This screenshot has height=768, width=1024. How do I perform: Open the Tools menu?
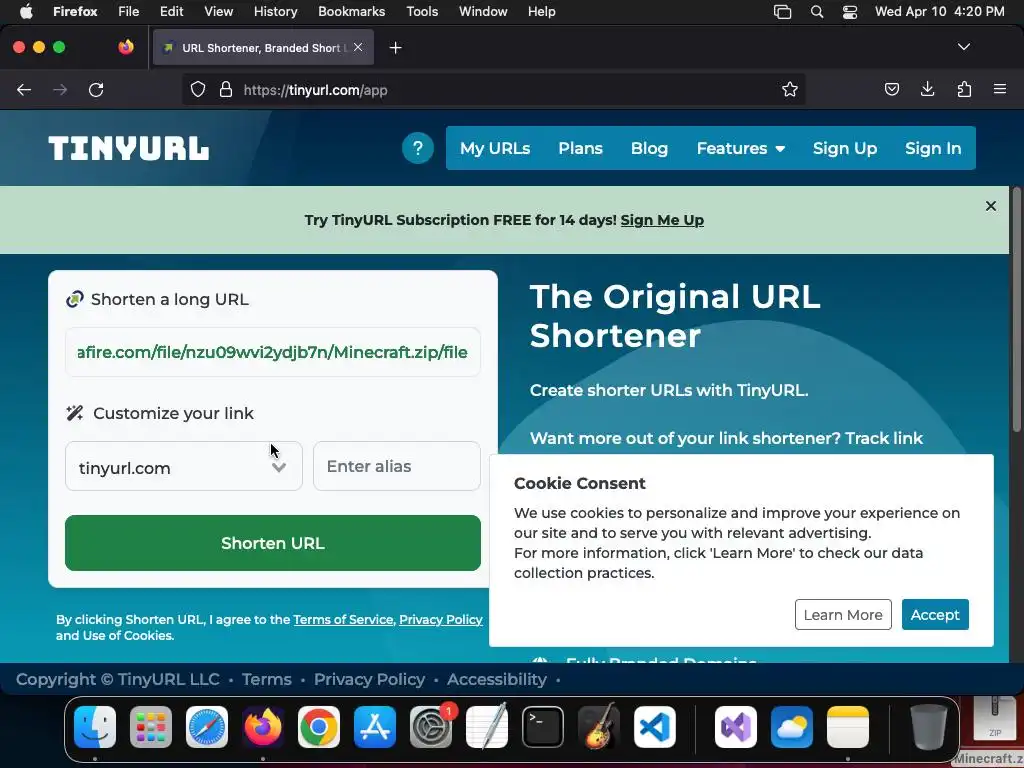(422, 12)
